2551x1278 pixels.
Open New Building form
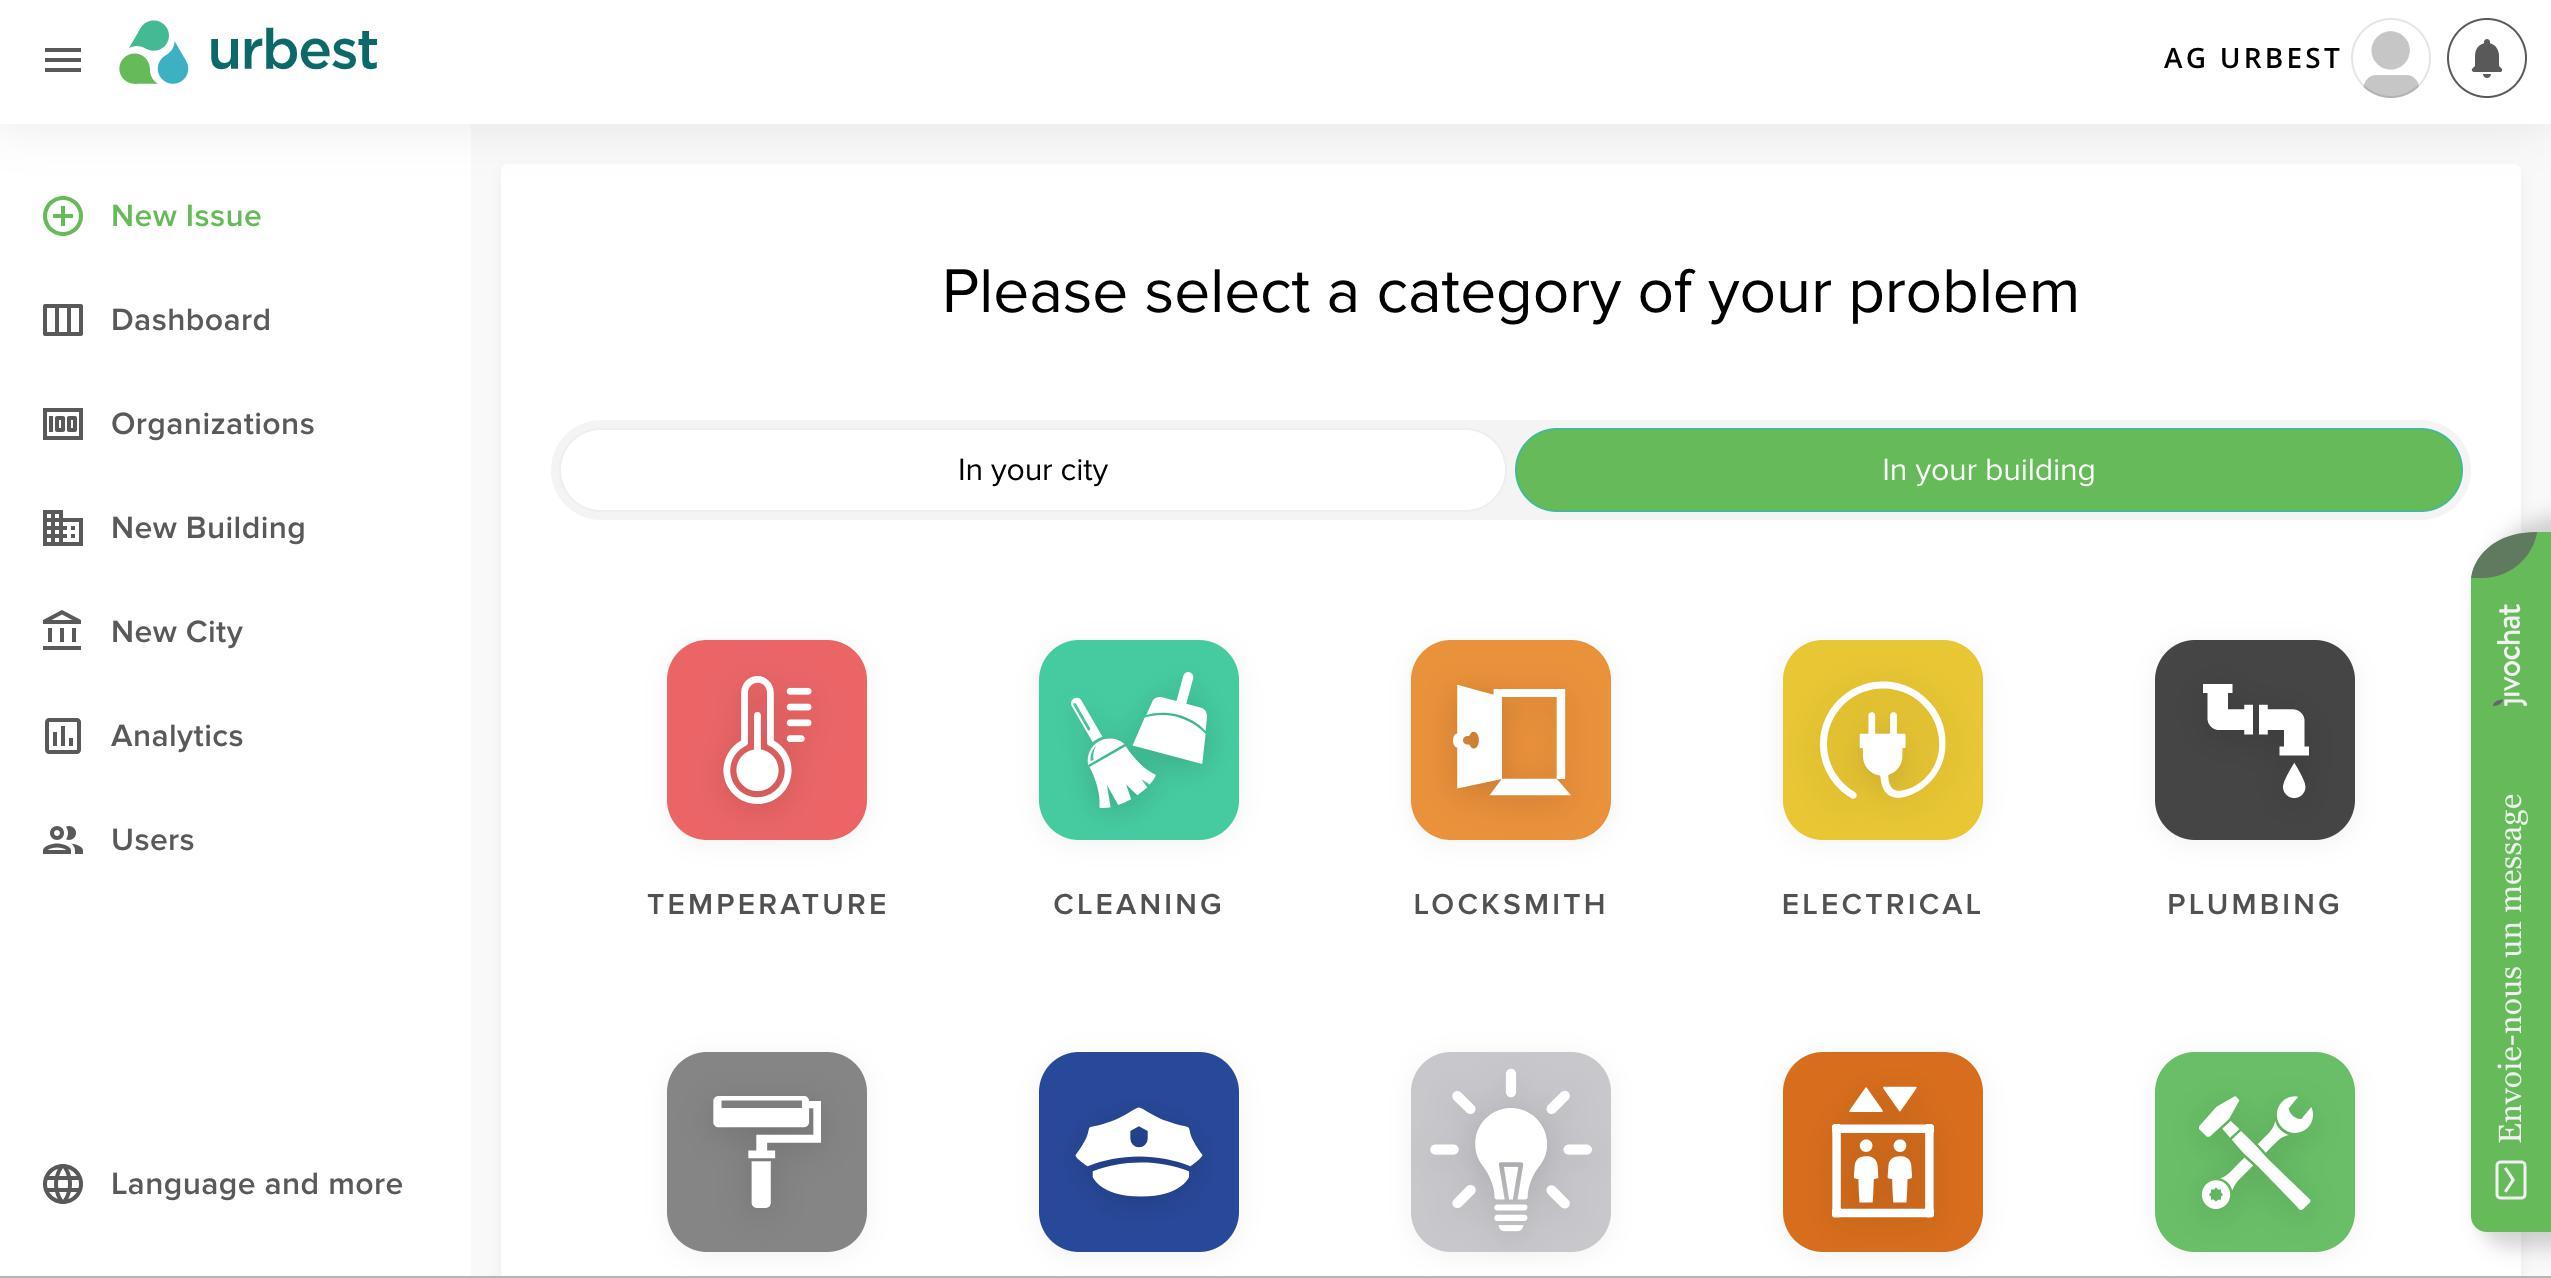207,527
